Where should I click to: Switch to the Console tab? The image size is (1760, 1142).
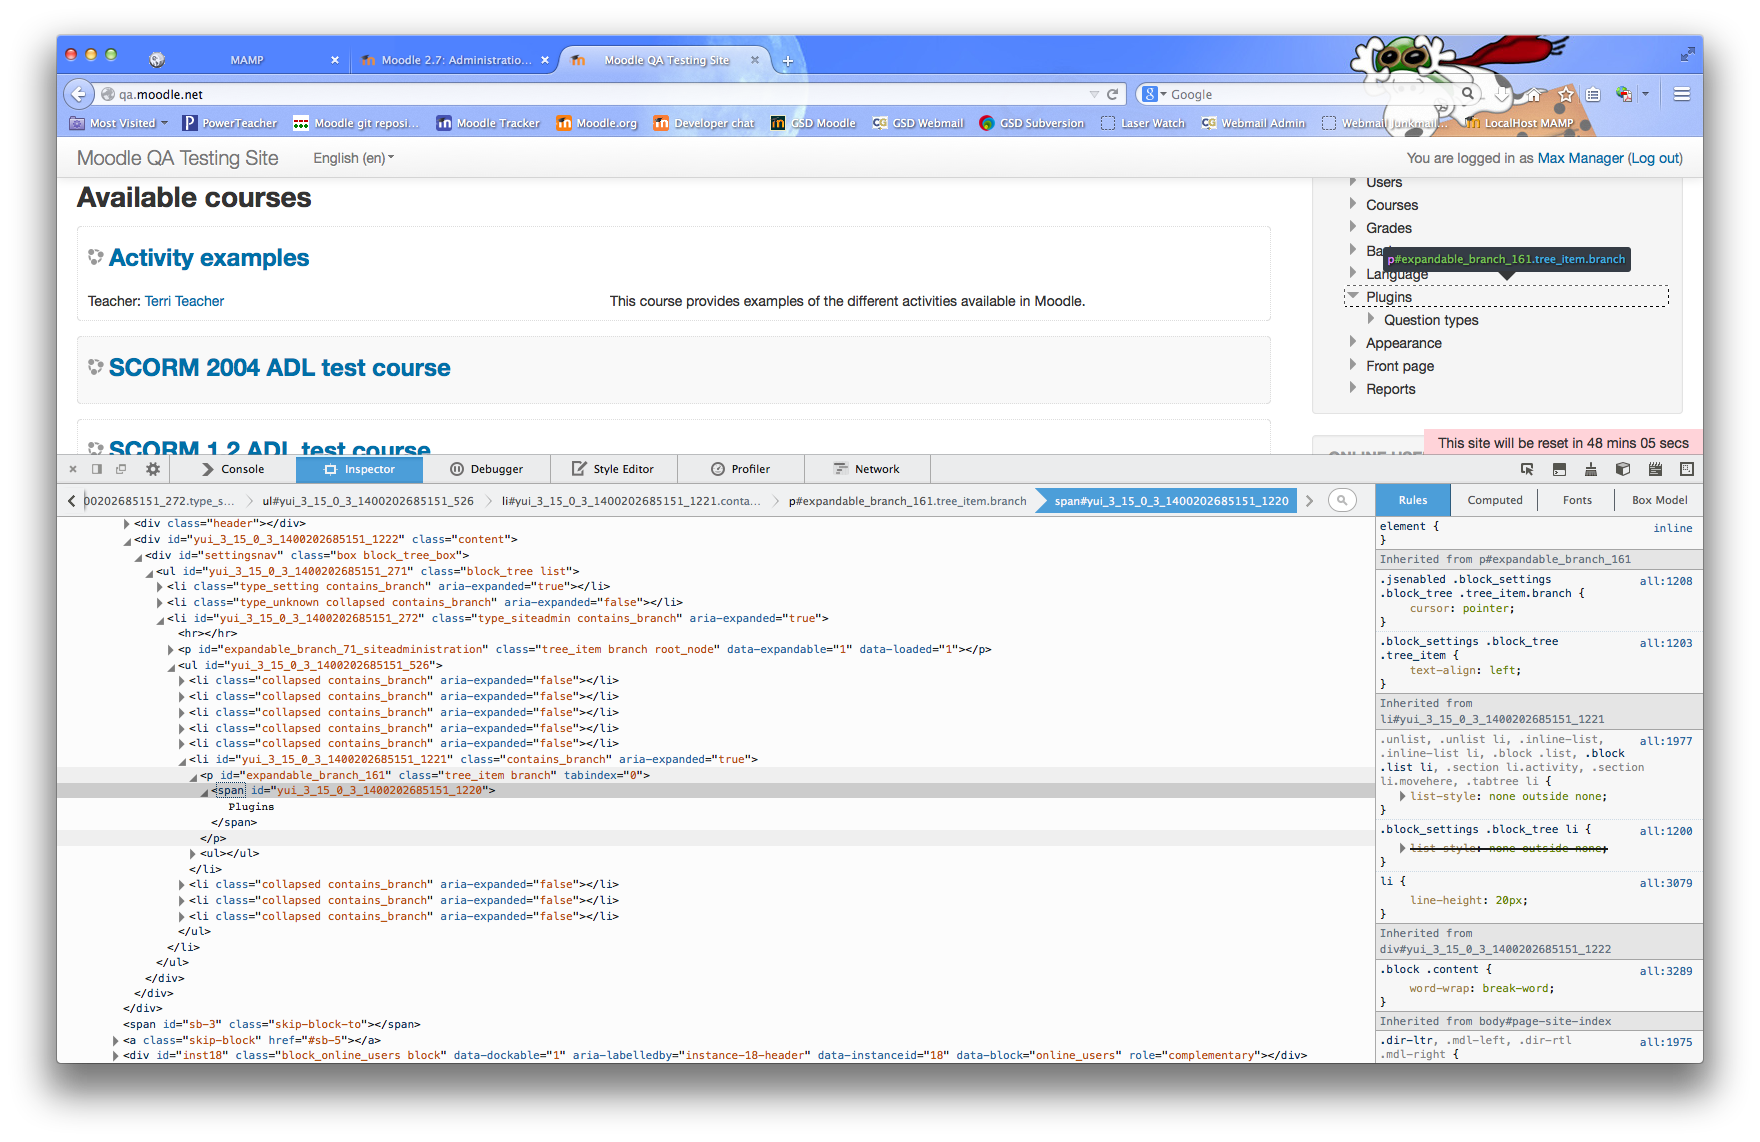(x=232, y=469)
